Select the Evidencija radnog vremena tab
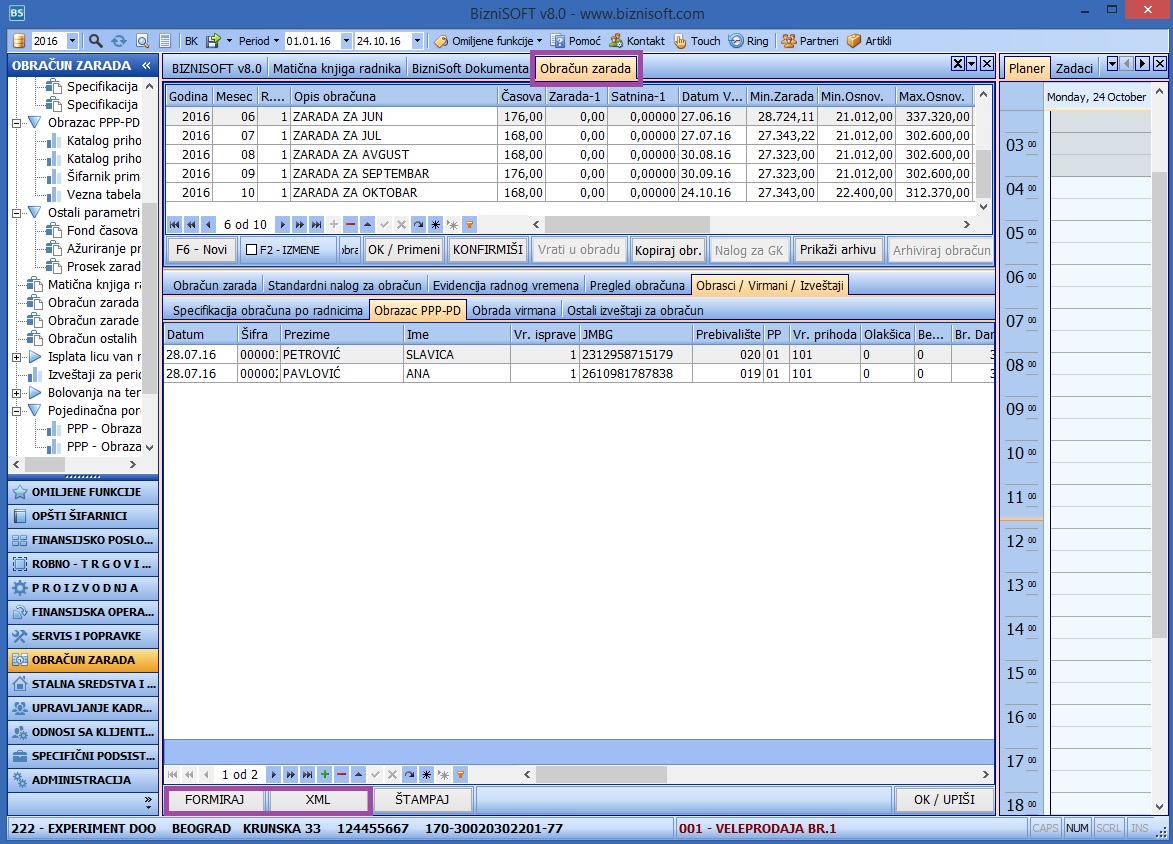1173x844 pixels. (x=506, y=285)
